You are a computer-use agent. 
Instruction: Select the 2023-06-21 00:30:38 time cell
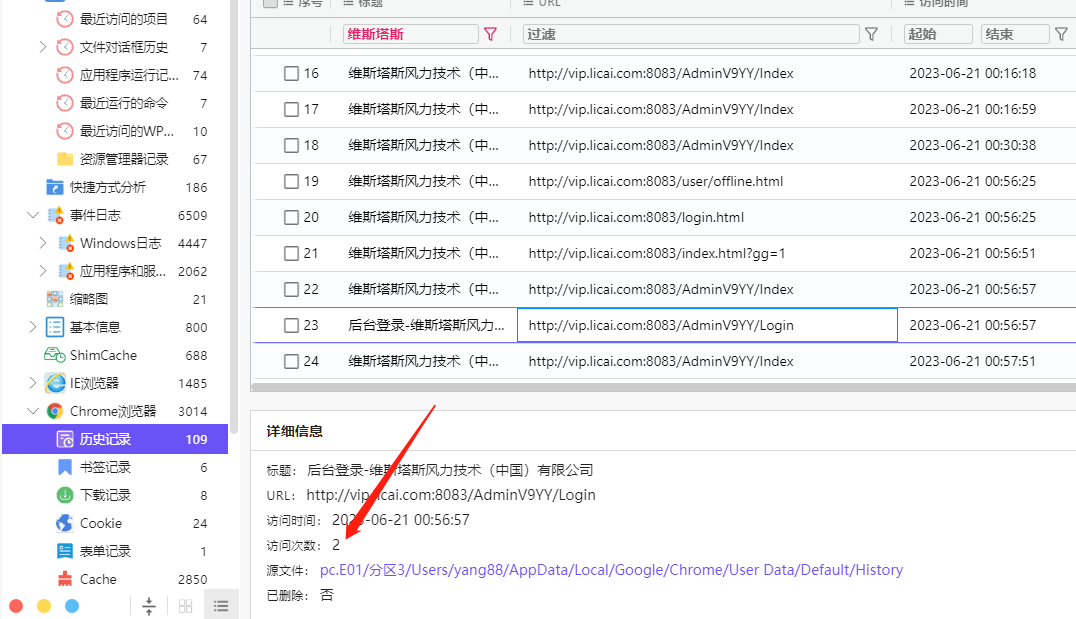click(x=972, y=145)
